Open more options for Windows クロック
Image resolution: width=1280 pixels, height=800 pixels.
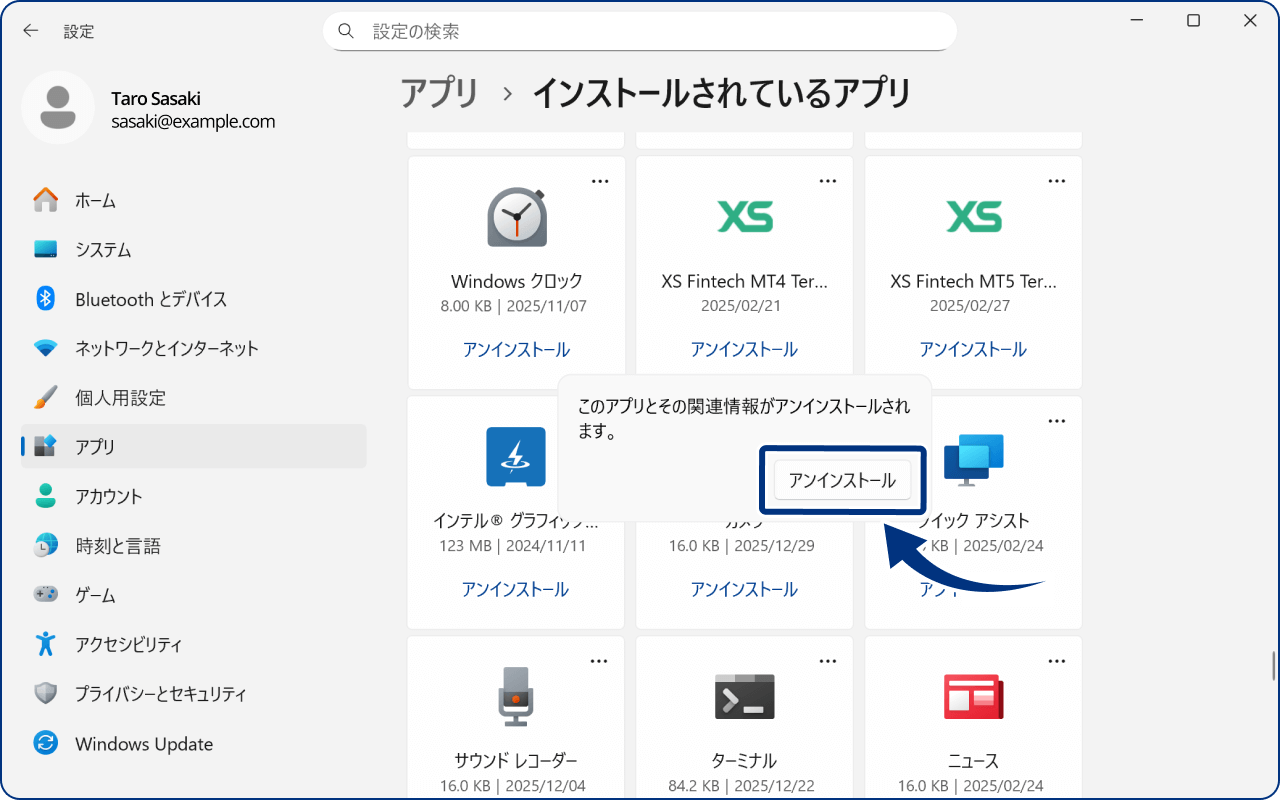[x=600, y=181]
